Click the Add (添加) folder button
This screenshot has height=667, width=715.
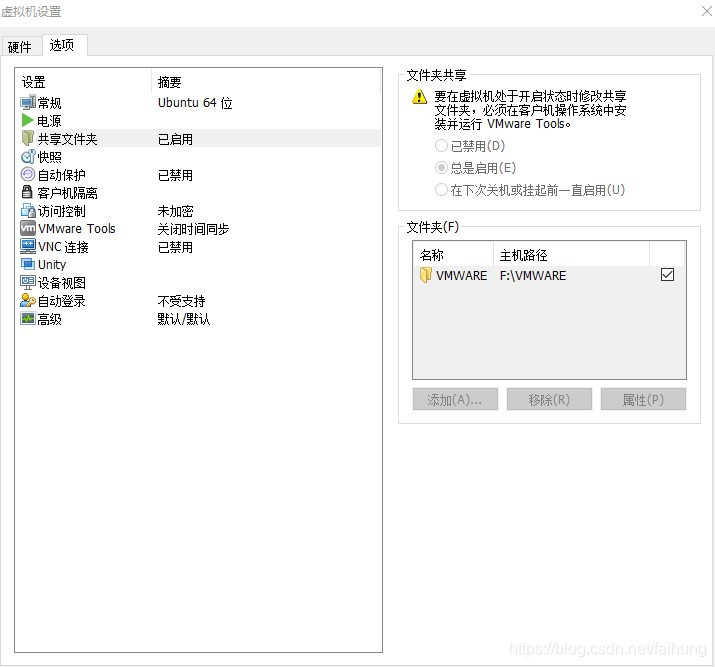pos(455,399)
